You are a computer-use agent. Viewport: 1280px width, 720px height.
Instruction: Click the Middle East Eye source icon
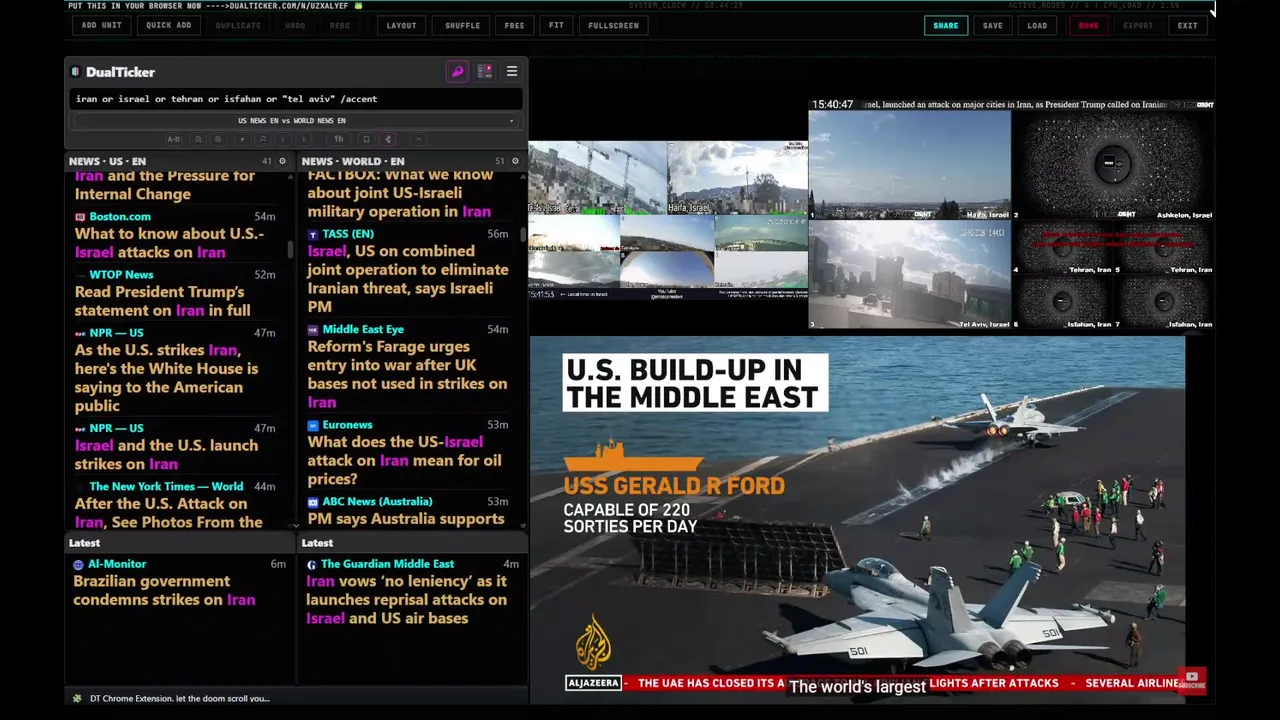pyautogui.click(x=313, y=330)
